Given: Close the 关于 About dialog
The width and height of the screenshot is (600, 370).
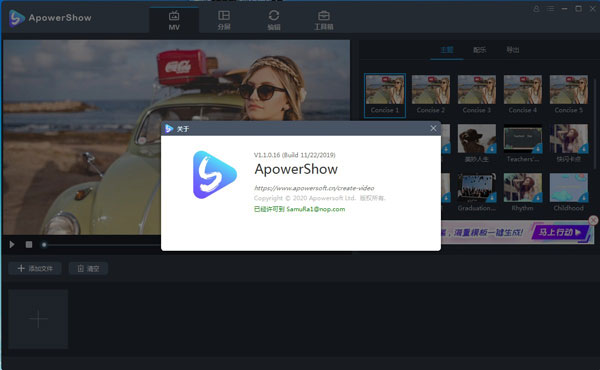Looking at the screenshot, I should click(433, 129).
